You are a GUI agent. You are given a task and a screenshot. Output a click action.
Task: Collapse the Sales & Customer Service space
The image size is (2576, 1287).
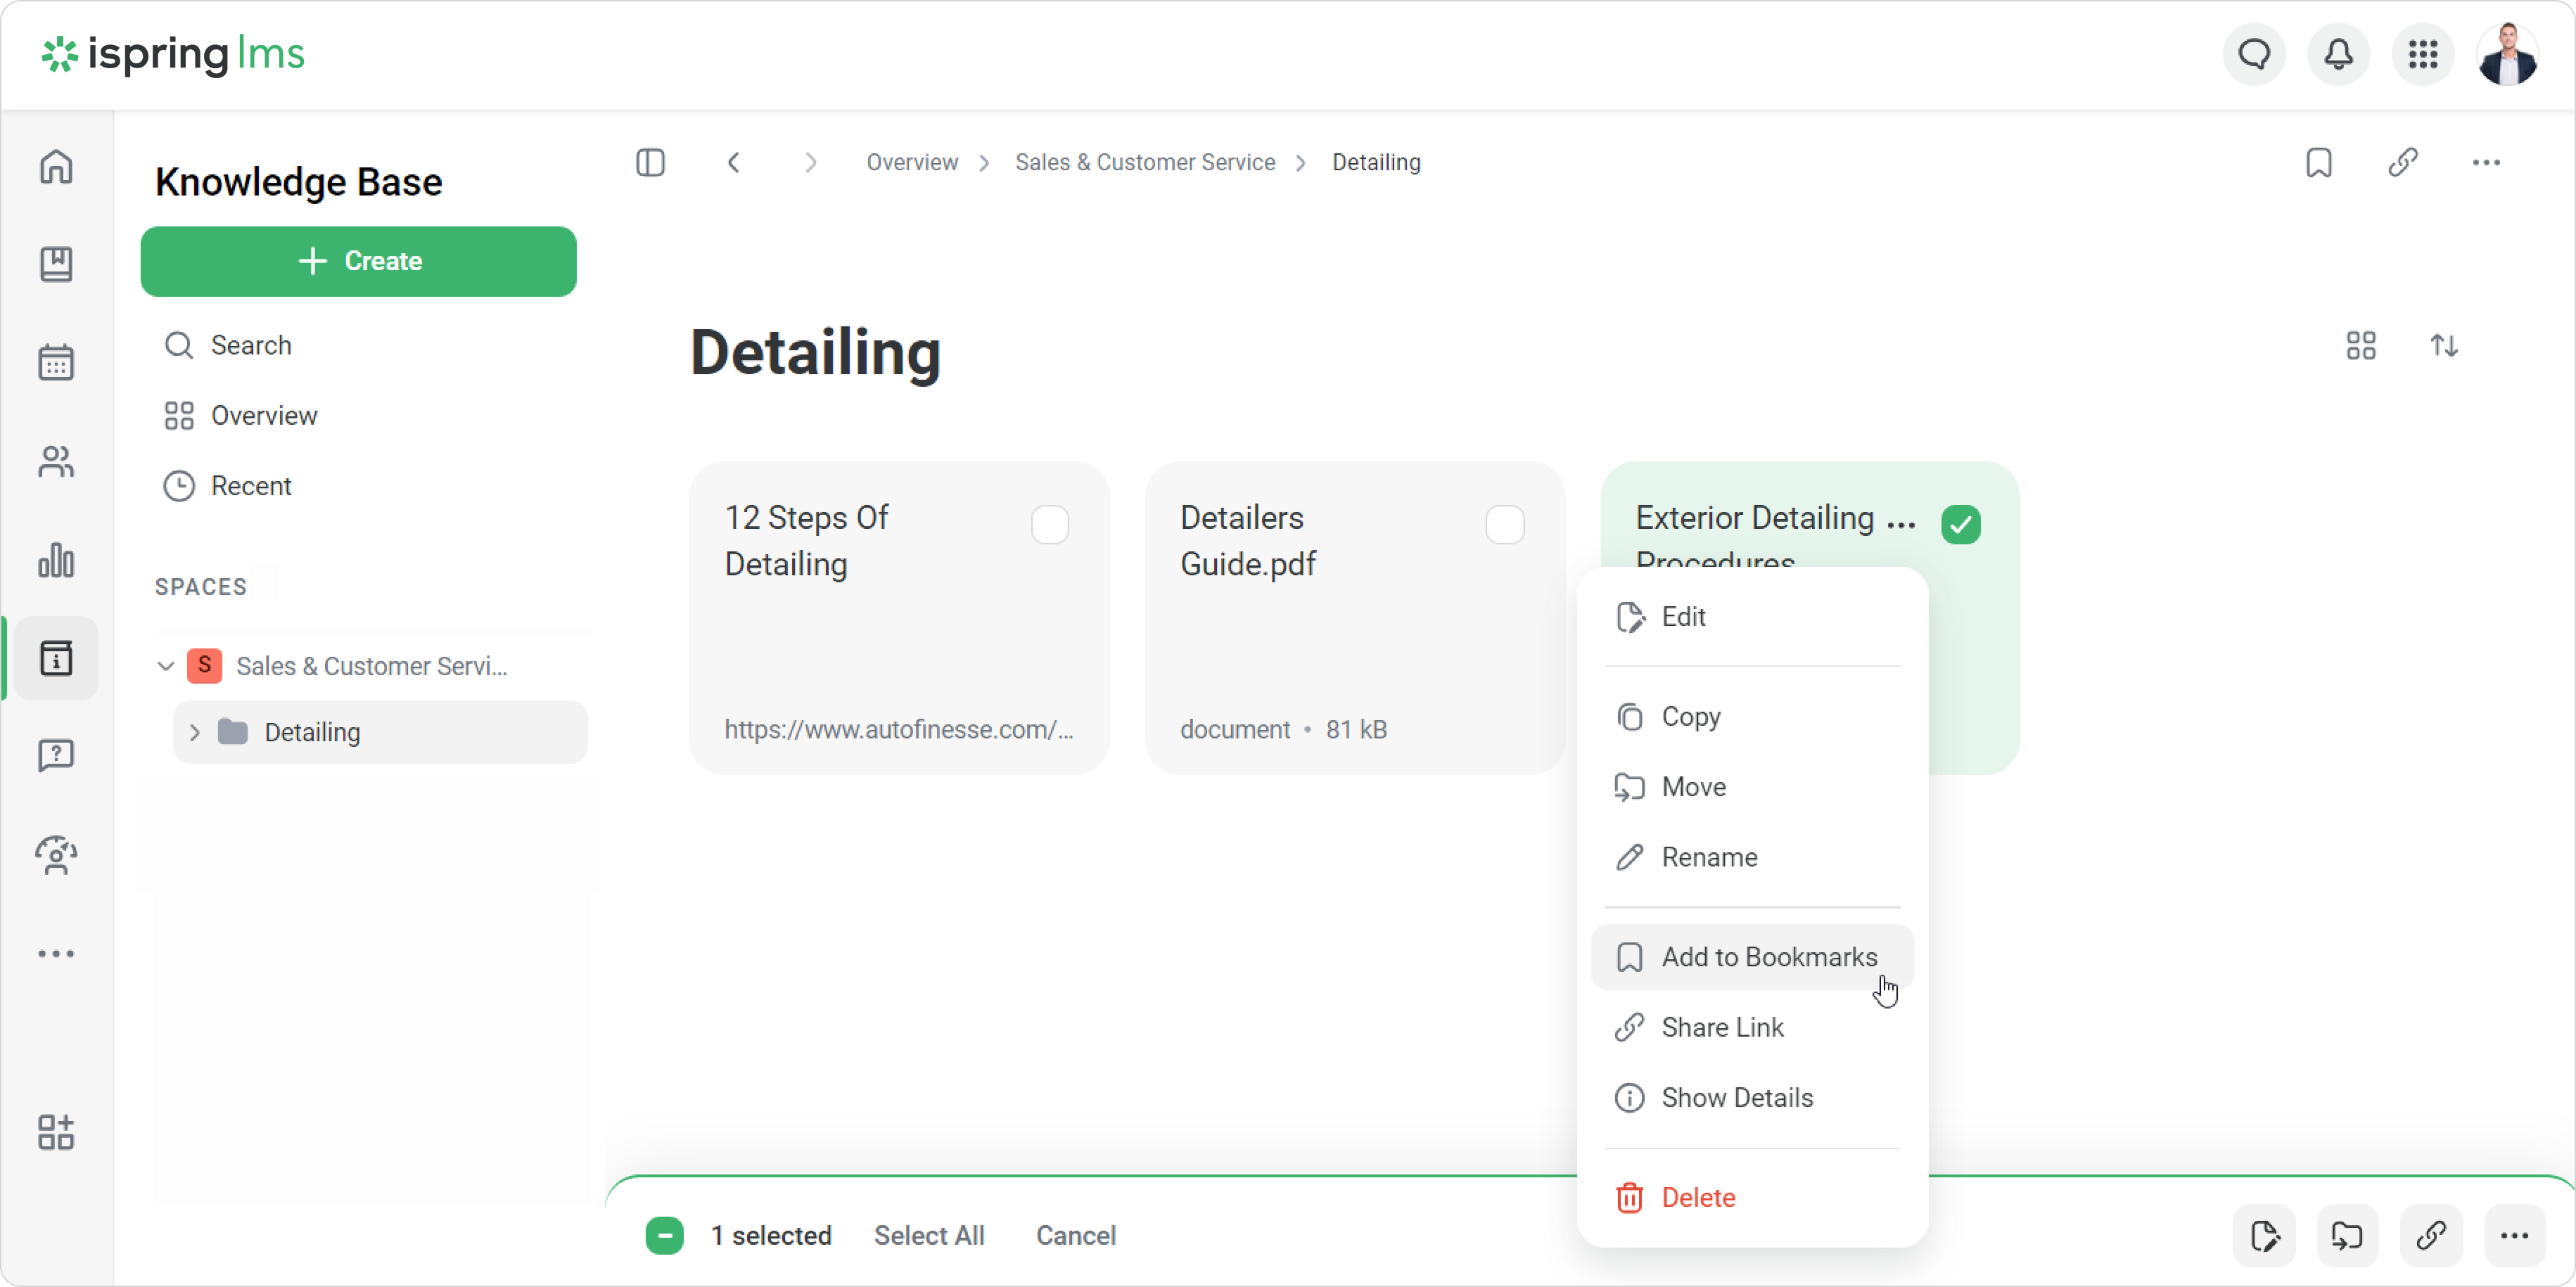pos(166,666)
